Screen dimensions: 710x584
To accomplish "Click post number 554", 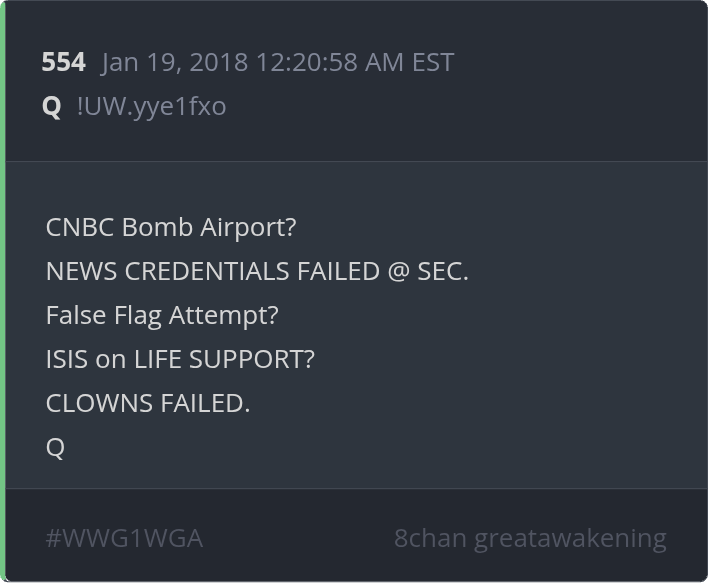I will pos(63,62).
